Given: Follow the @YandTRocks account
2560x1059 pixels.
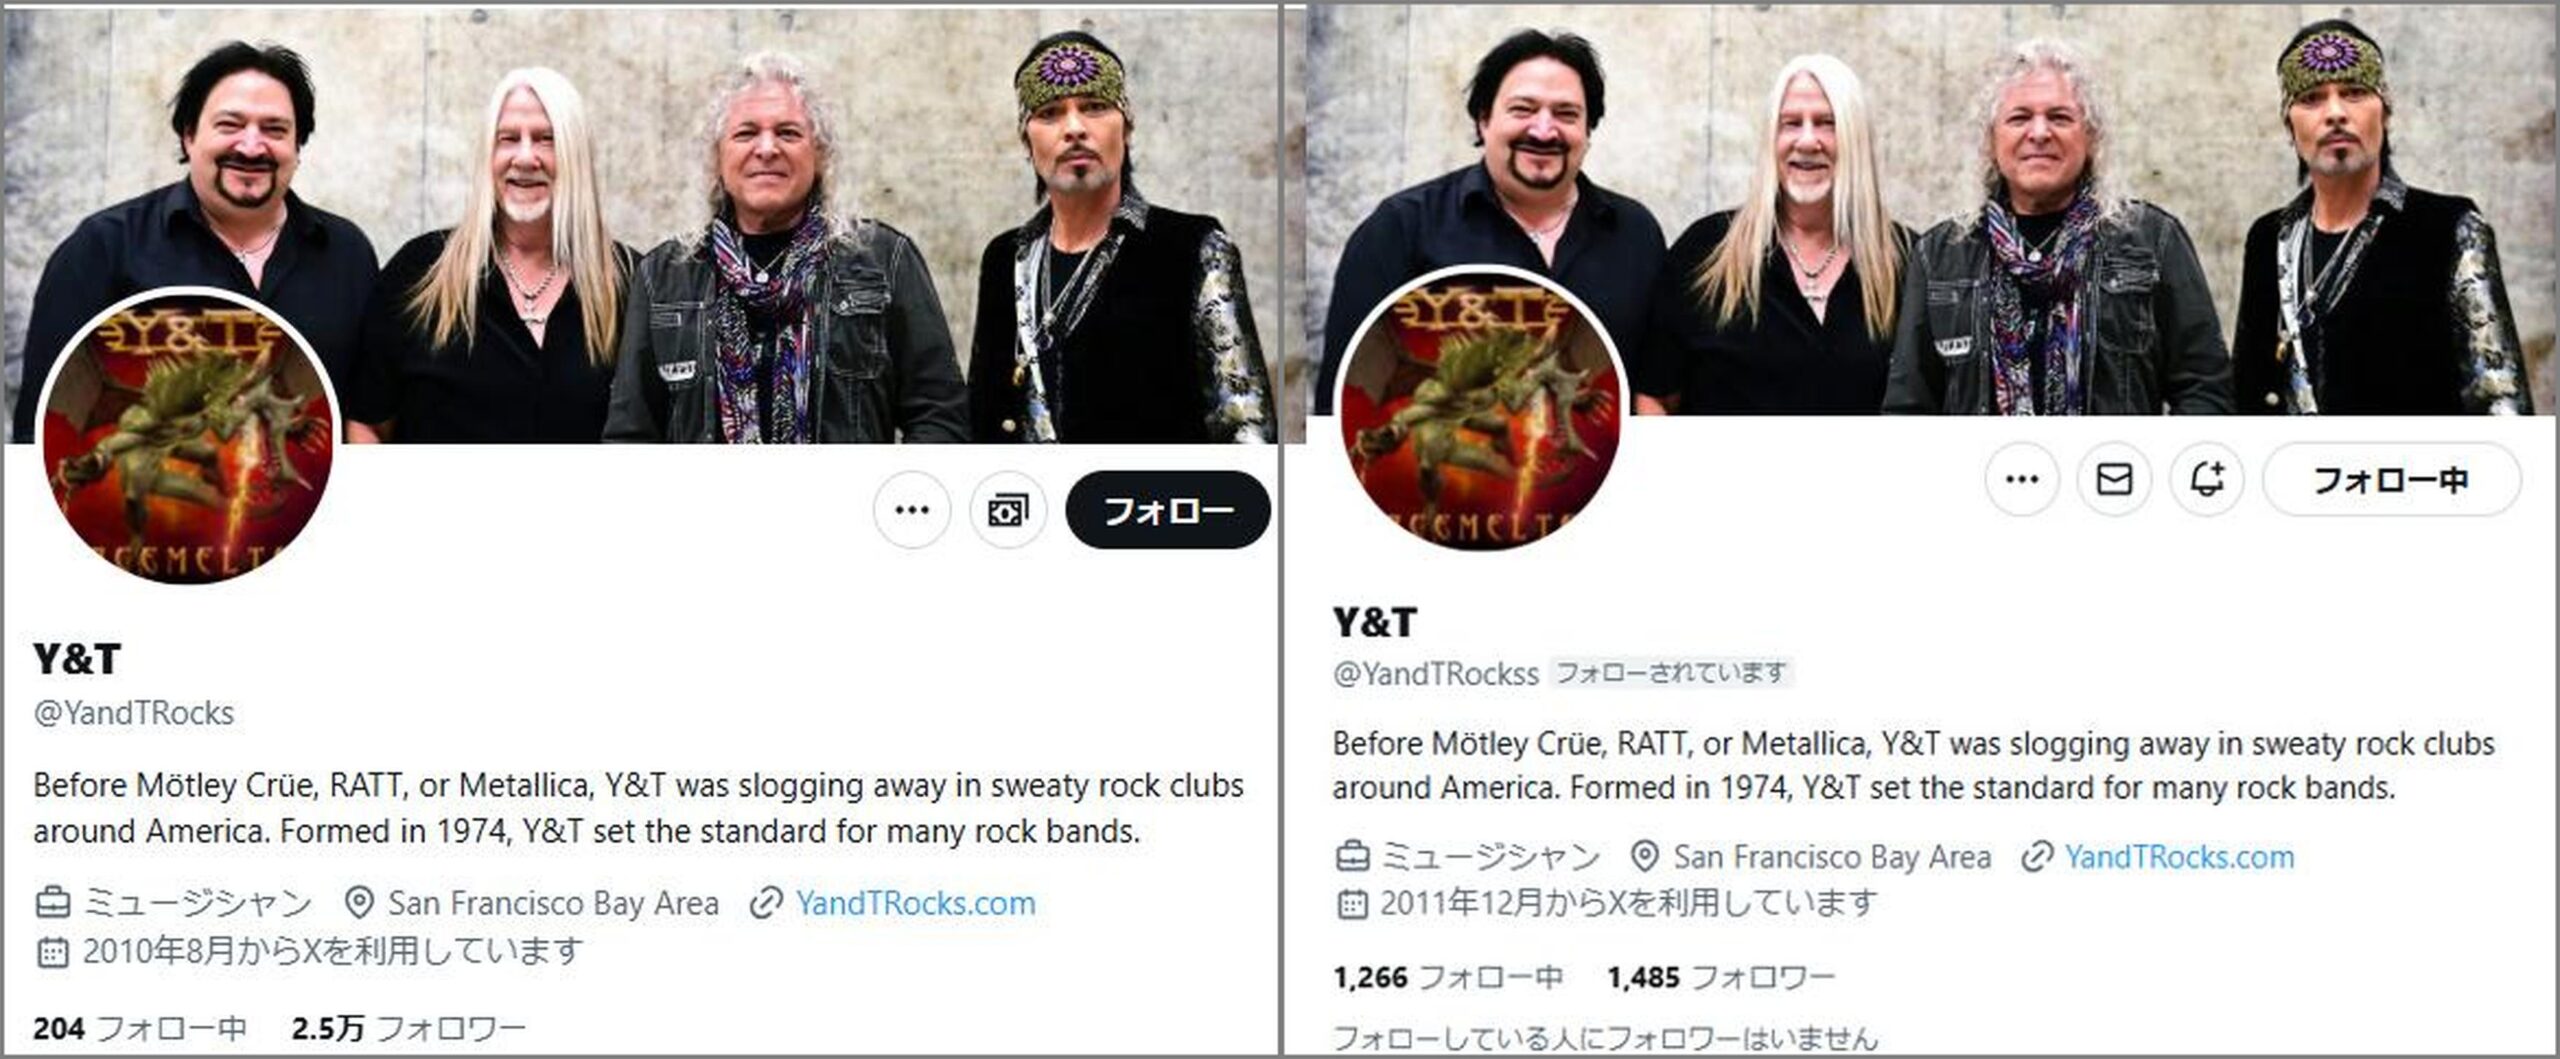Looking at the screenshot, I should (1168, 510).
